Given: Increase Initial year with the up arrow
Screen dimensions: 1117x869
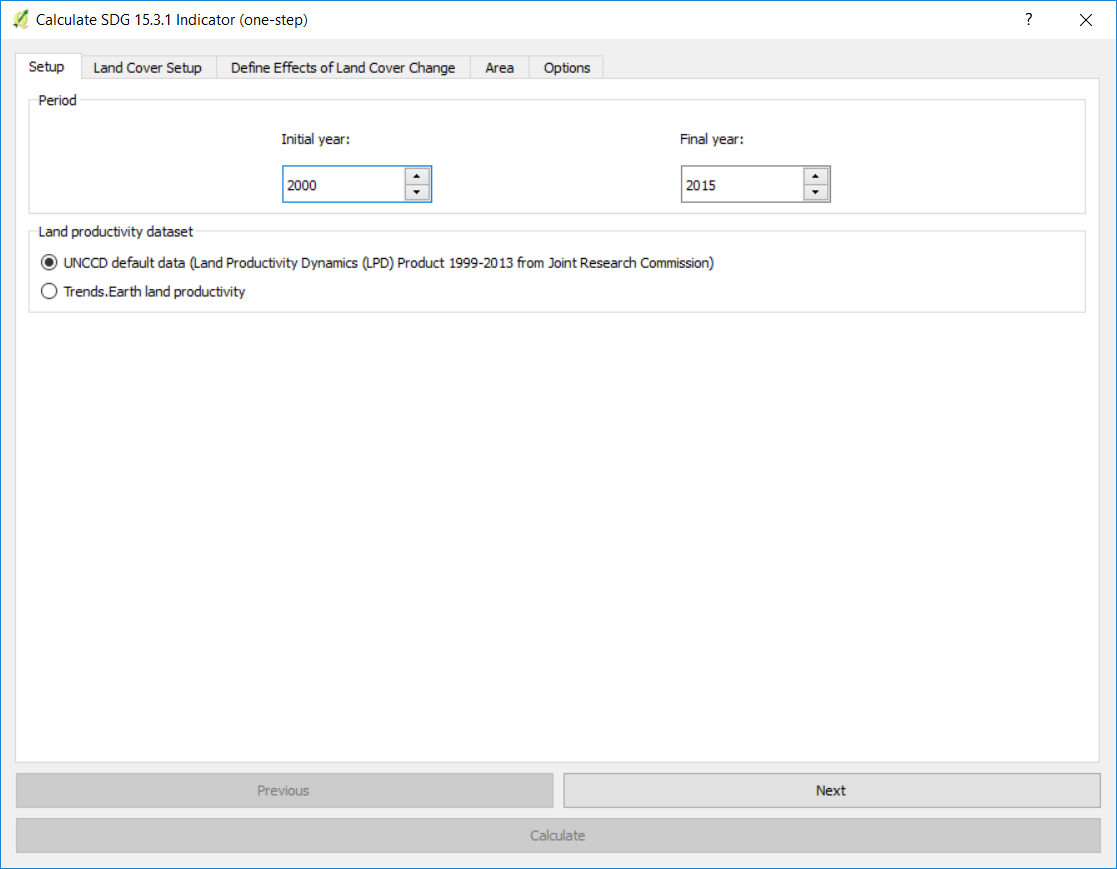Looking at the screenshot, I should 417,176.
